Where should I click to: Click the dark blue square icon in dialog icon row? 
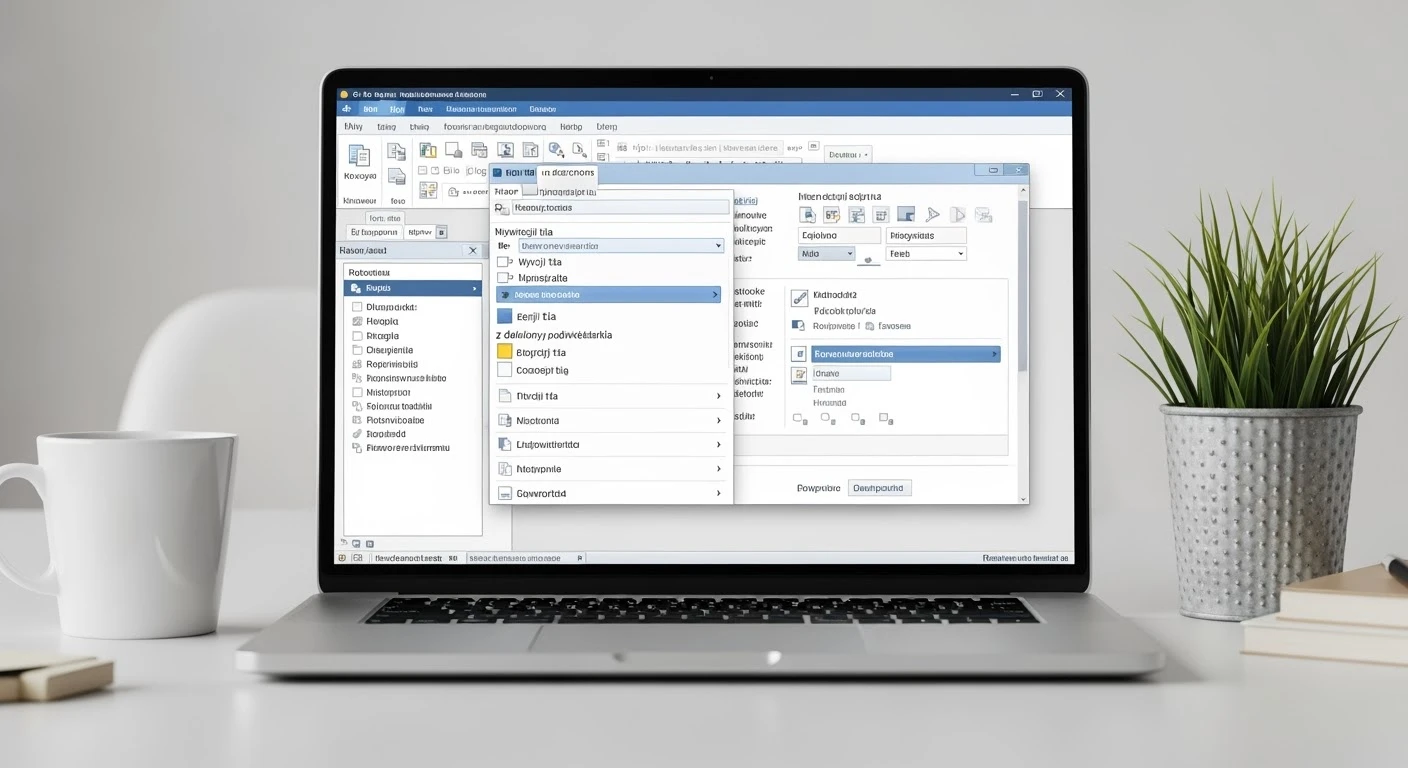coord(906,214)
